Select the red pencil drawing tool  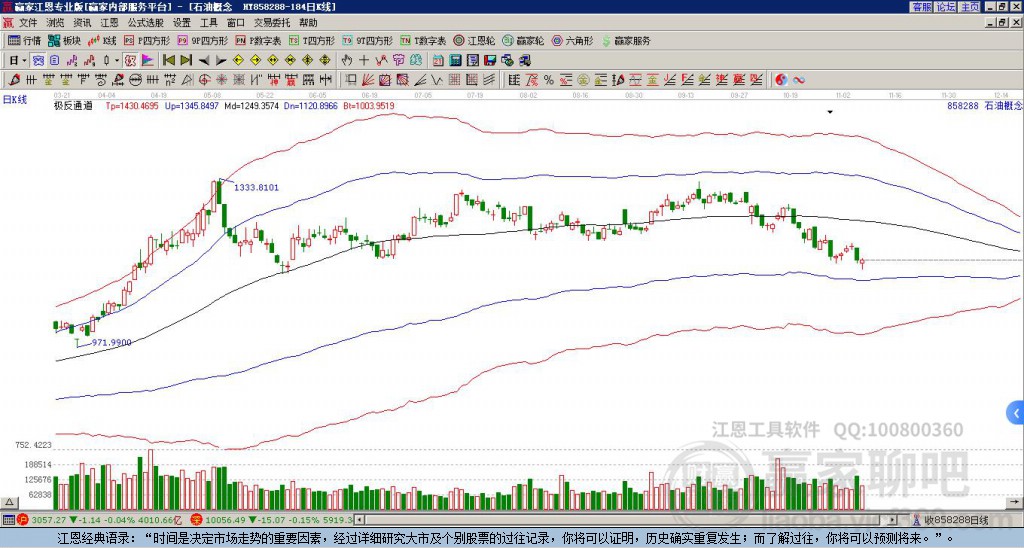(x=14, y=80)
